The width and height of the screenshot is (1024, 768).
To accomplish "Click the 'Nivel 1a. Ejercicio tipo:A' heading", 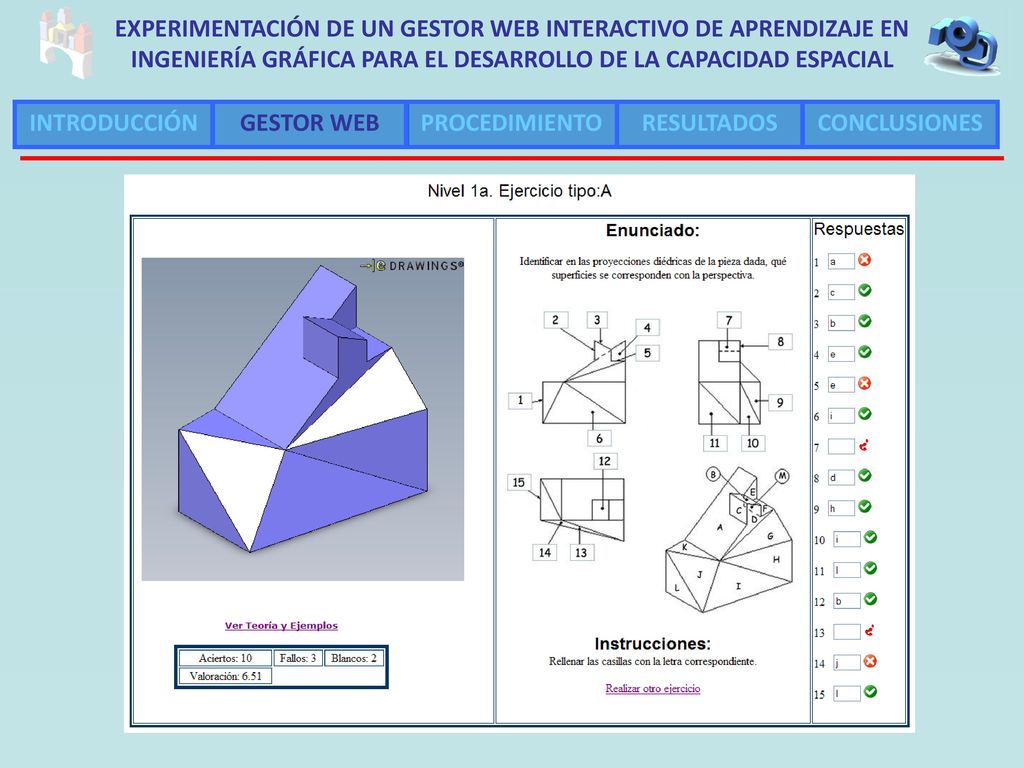I will pos(519,191).
